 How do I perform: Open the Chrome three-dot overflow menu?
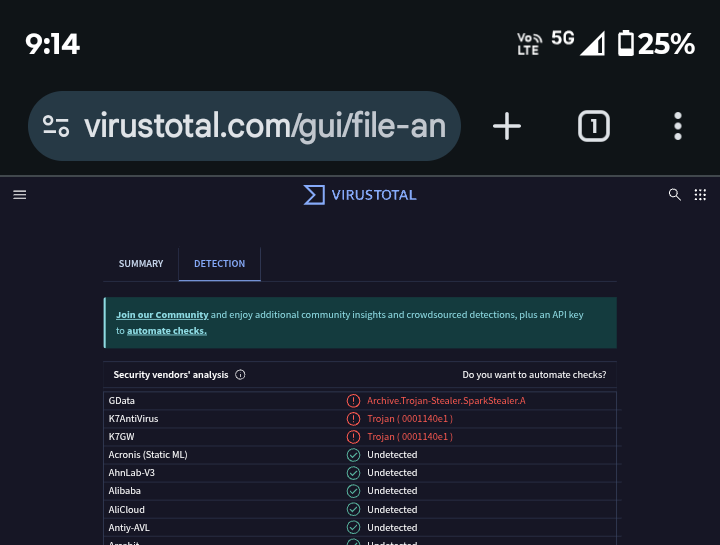pos(678,126)
